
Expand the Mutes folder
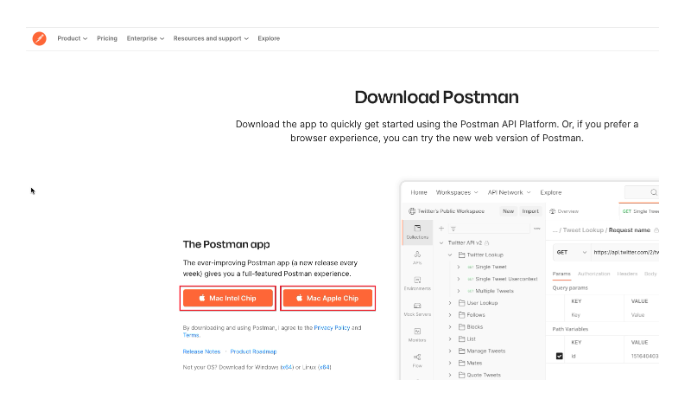coord(450,363)
